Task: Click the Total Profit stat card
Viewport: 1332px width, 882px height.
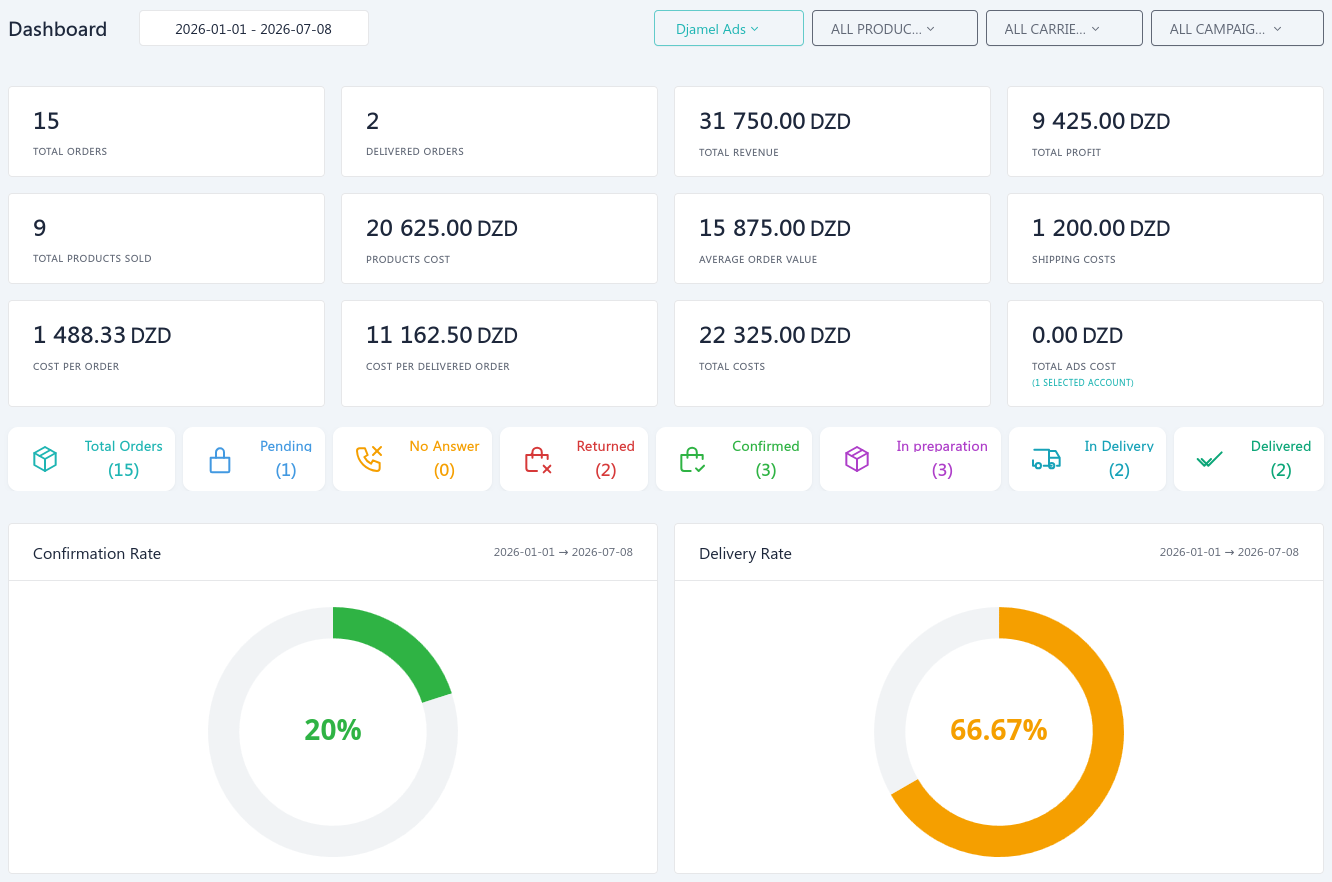Action: coord(1165,131)
